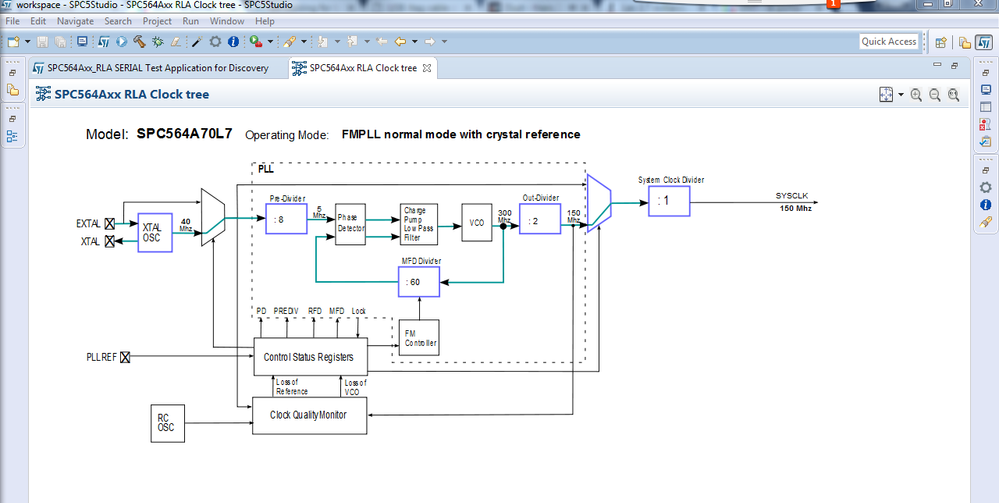Open the Run menu
This screenshot has height=503, width=999.
pos(190,21)
